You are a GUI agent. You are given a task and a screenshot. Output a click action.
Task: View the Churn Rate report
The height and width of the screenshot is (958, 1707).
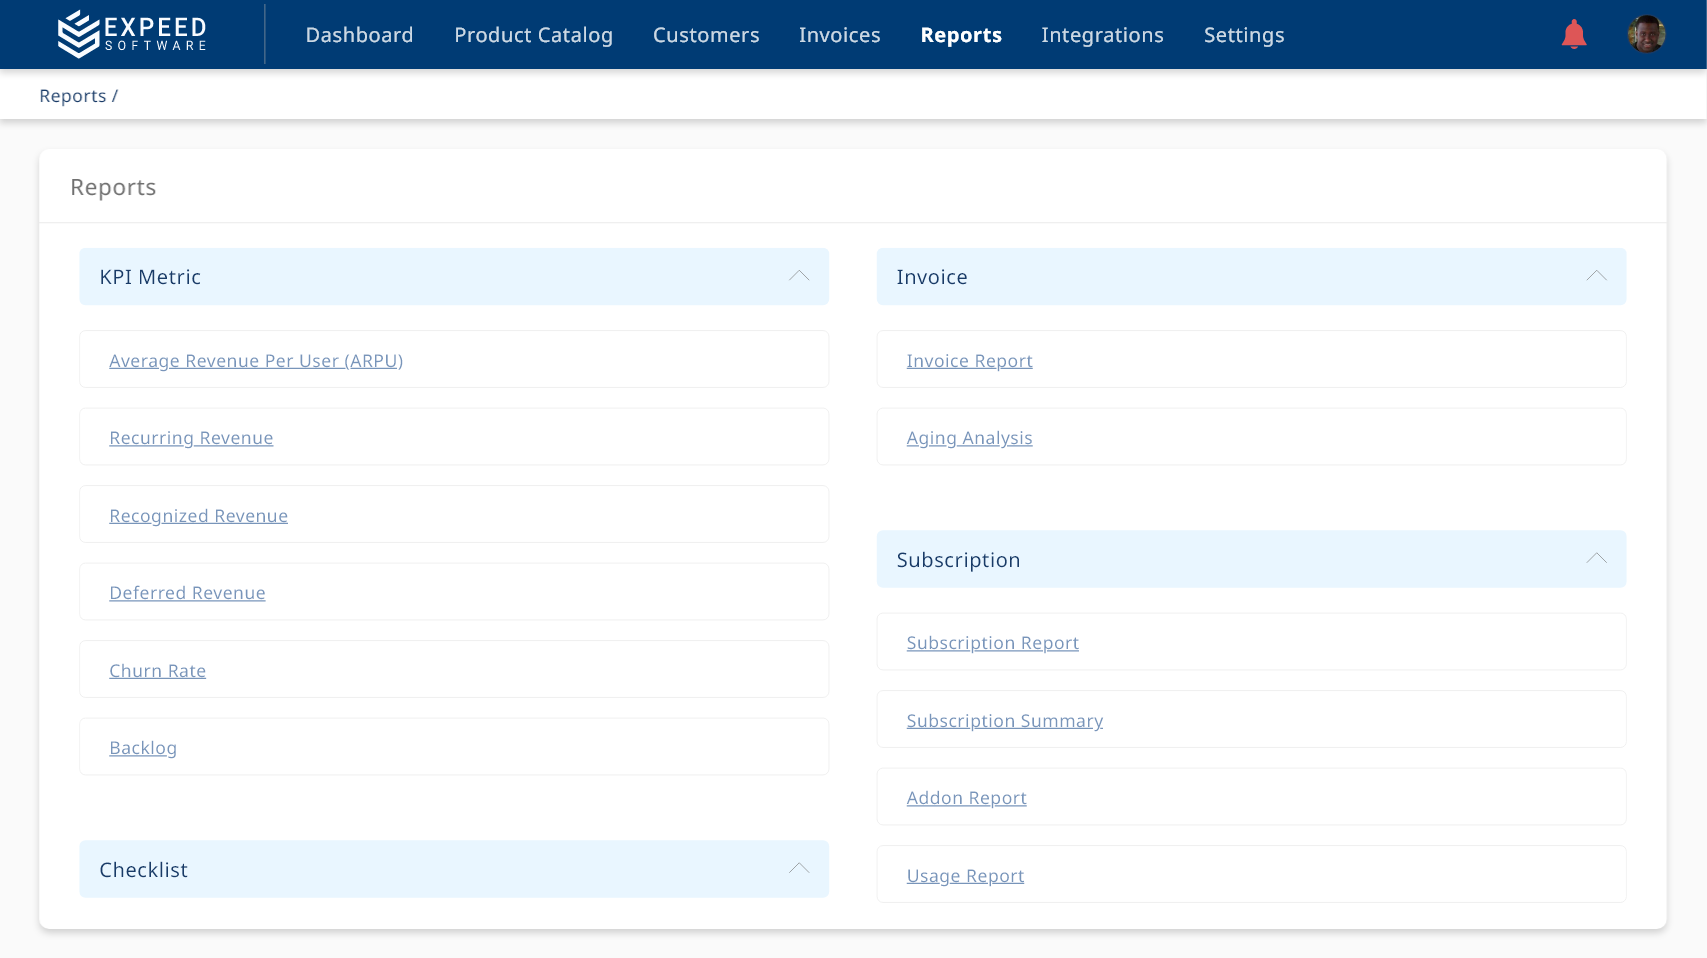point(157,671)
